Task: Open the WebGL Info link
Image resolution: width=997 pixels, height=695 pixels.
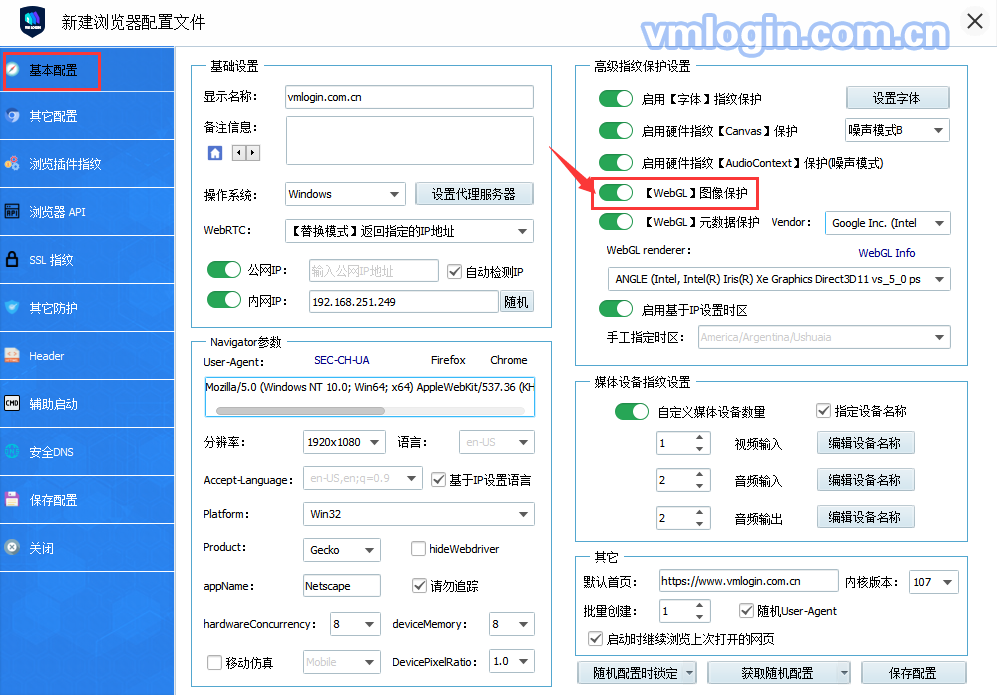Action: tap(886, 253)
